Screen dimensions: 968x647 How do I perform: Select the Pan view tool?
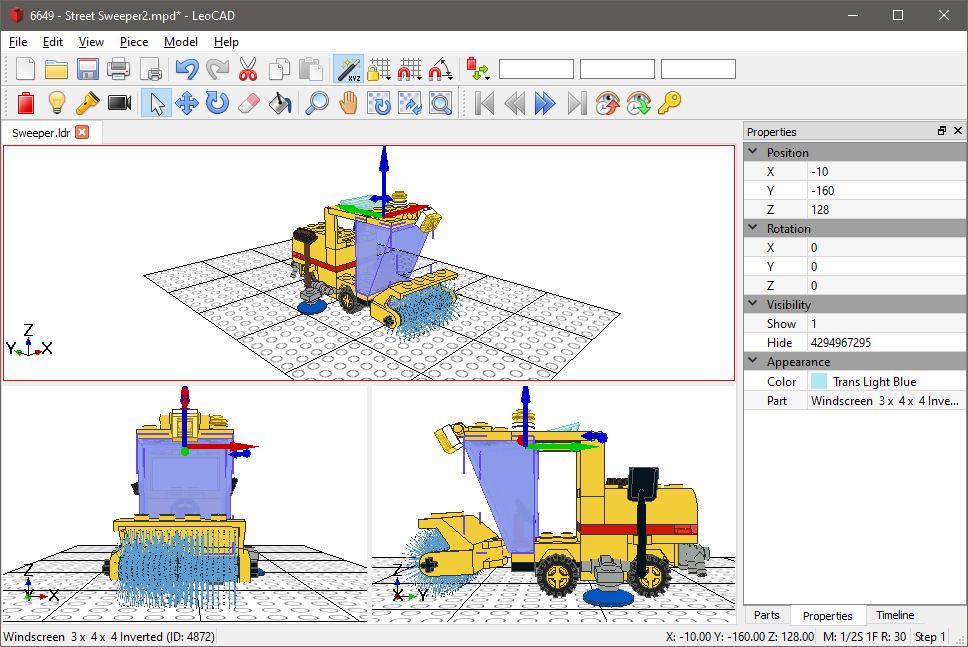click(348, 102)
